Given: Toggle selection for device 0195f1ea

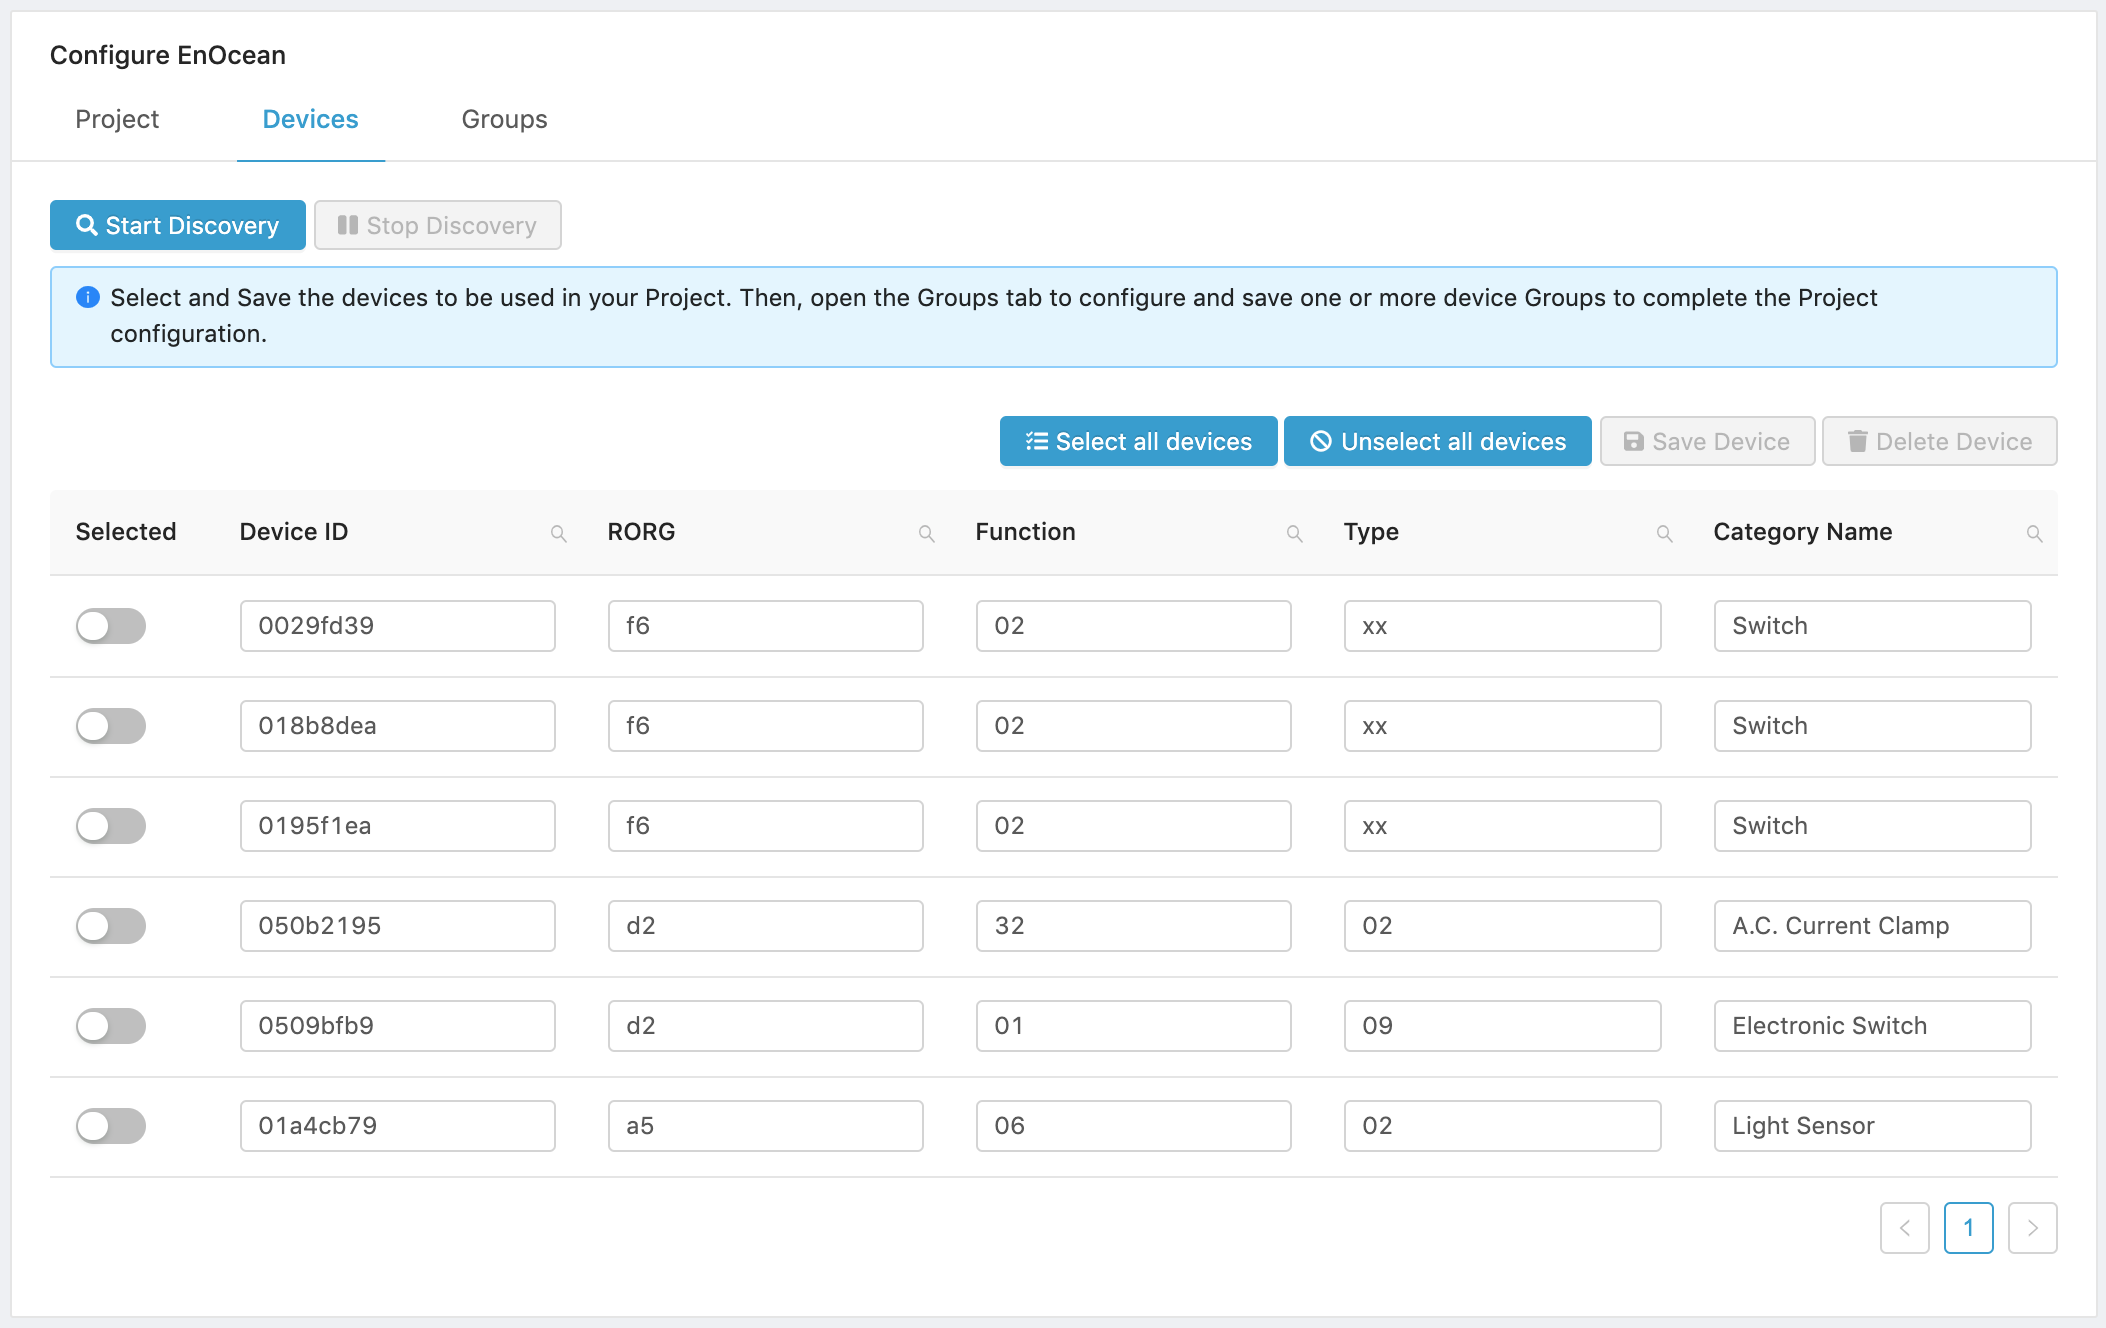Looking at the screenshot, I should point(111,826).
